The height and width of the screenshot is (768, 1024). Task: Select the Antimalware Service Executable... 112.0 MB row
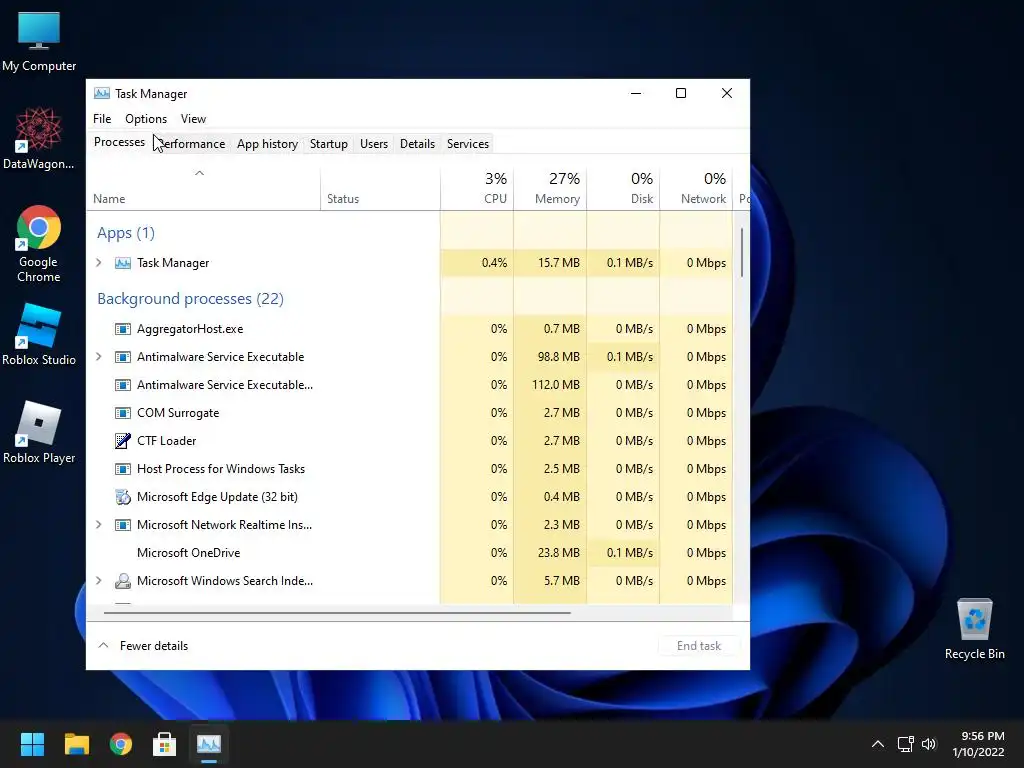pyautogui.click(x=409, y=385)
